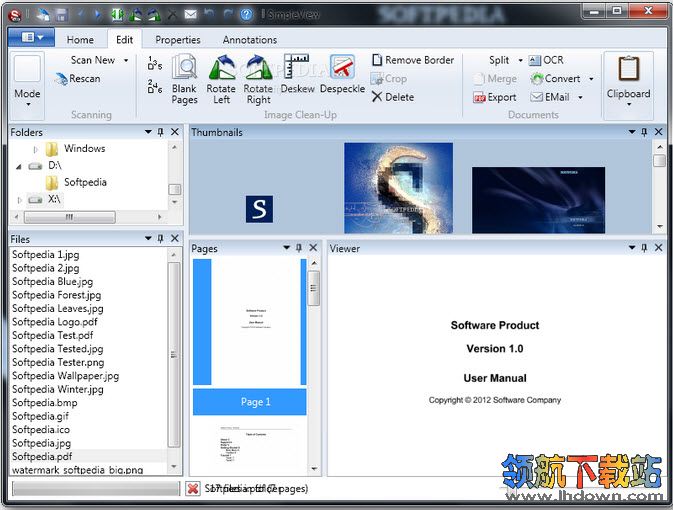This screenshot has width=673, height=510.
Task: Click the save disk icon in title bar
Action: click(x=62, y=15)
